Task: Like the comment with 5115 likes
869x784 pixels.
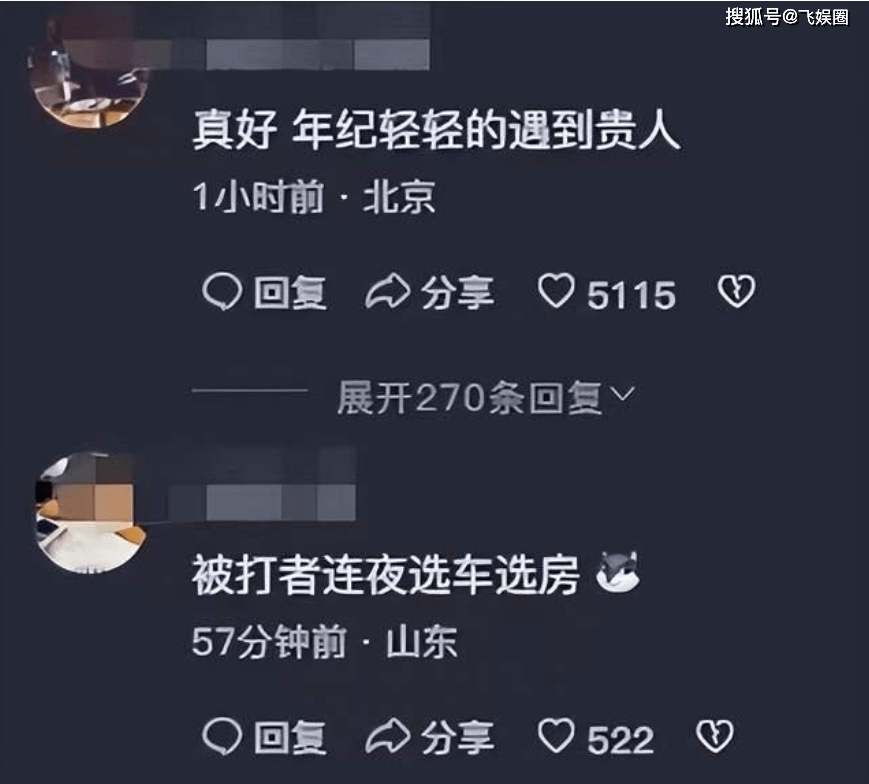Action: pos(556,291)
